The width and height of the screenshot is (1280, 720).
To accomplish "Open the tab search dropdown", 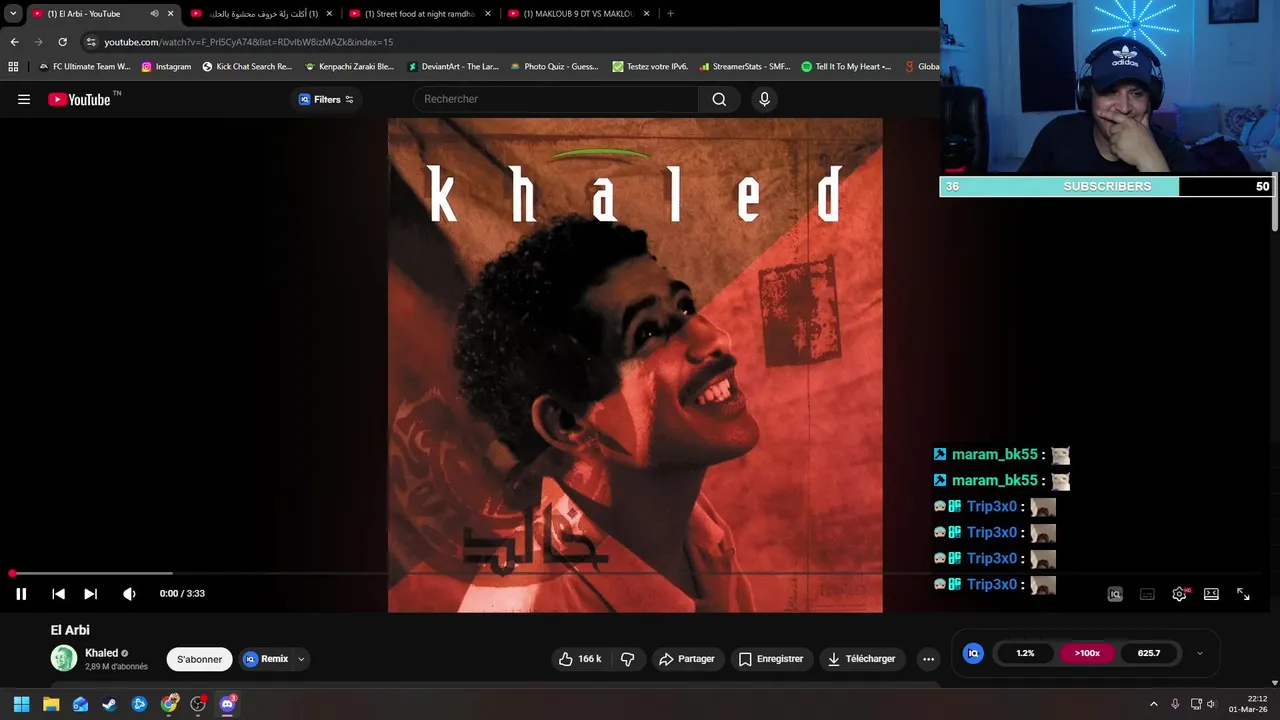I will tap(13, 14).
